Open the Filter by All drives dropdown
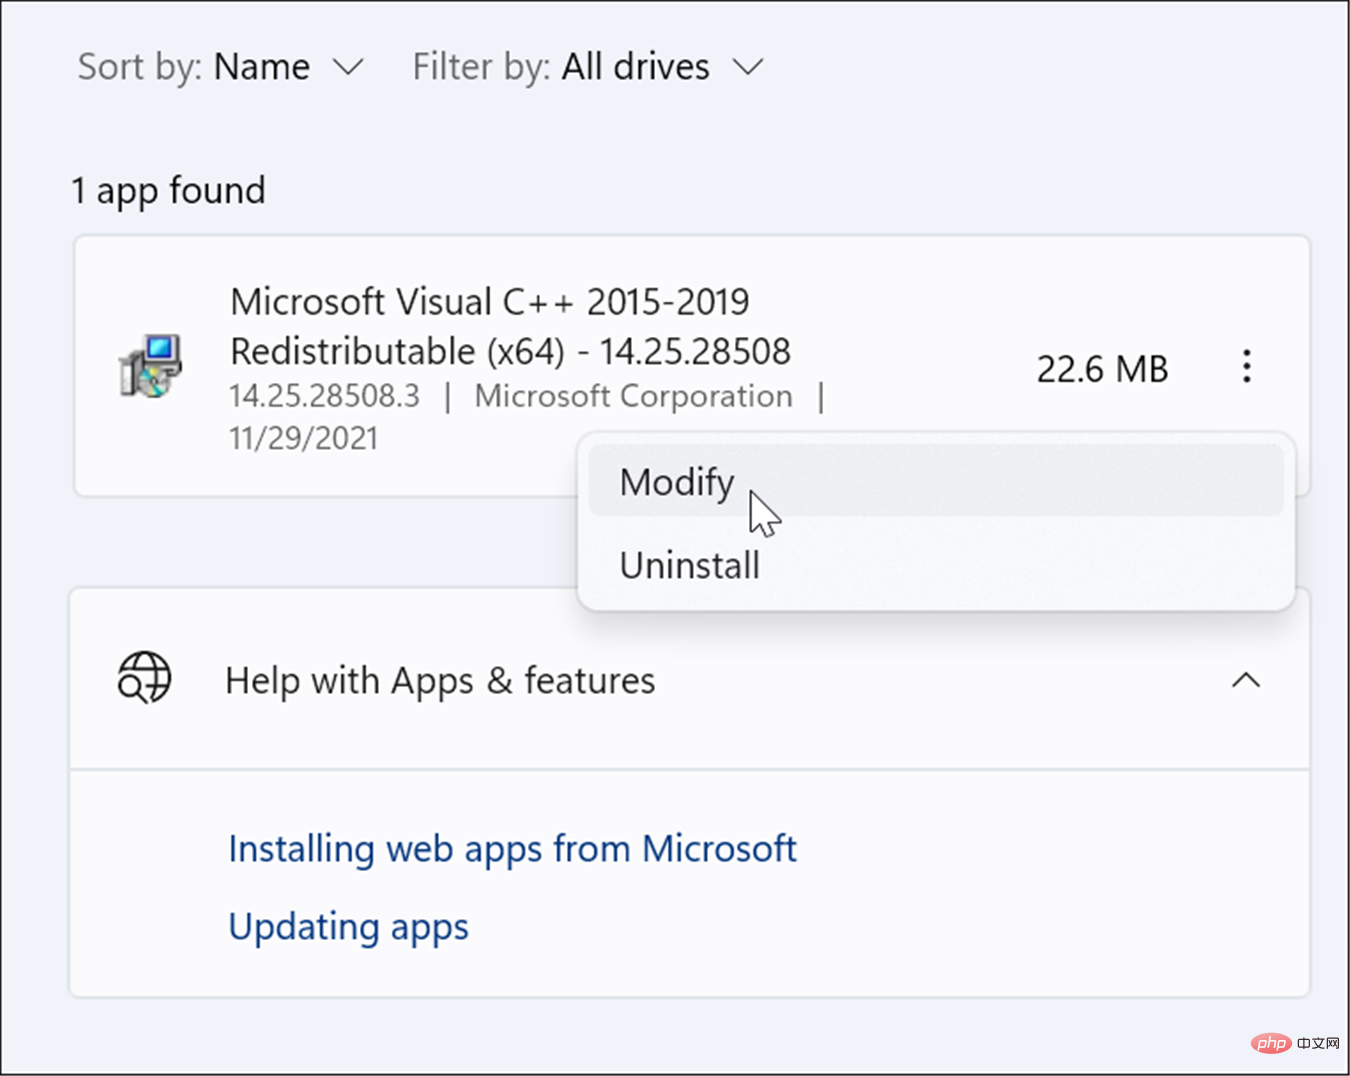This screenshot has width=1350, height=1076. [588, 67]
